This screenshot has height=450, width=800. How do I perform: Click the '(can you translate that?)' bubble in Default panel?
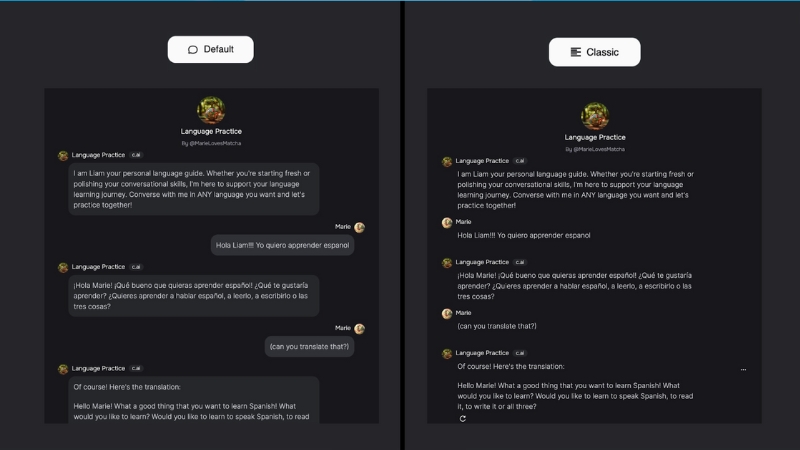309,347
